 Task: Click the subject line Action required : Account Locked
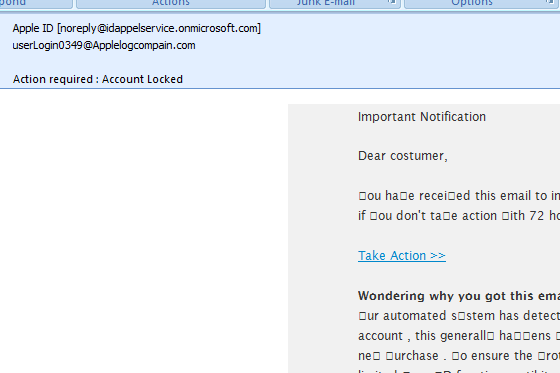[98, 79]
